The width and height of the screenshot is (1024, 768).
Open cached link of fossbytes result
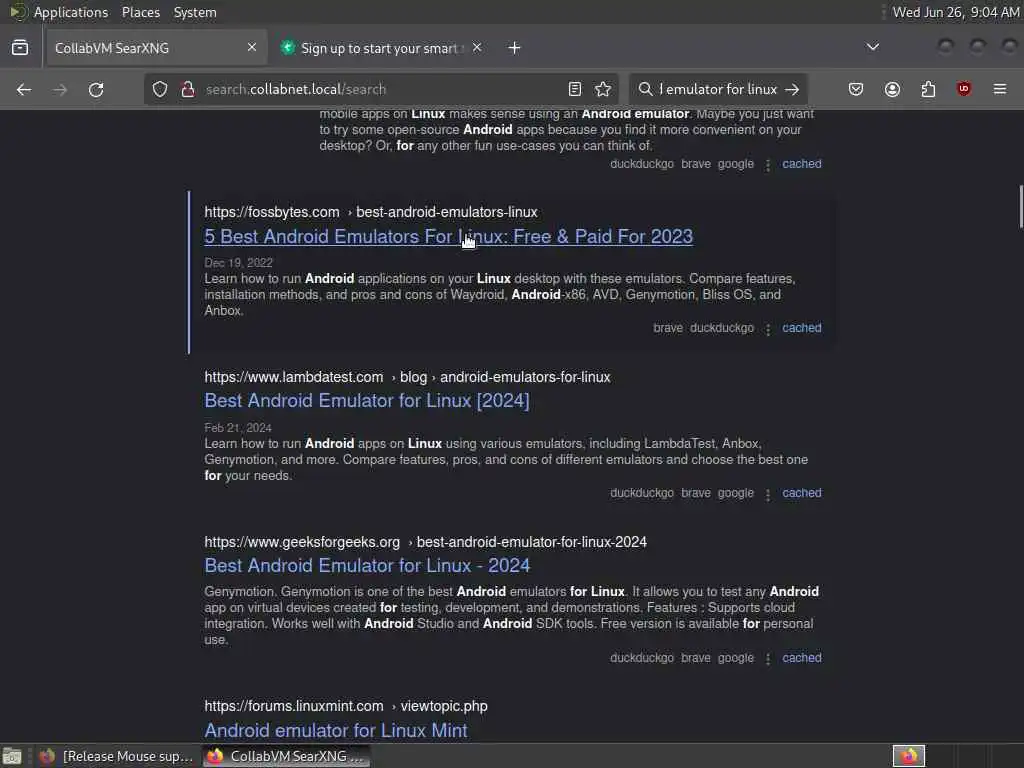pyautogui.click(x=801, y=328)
